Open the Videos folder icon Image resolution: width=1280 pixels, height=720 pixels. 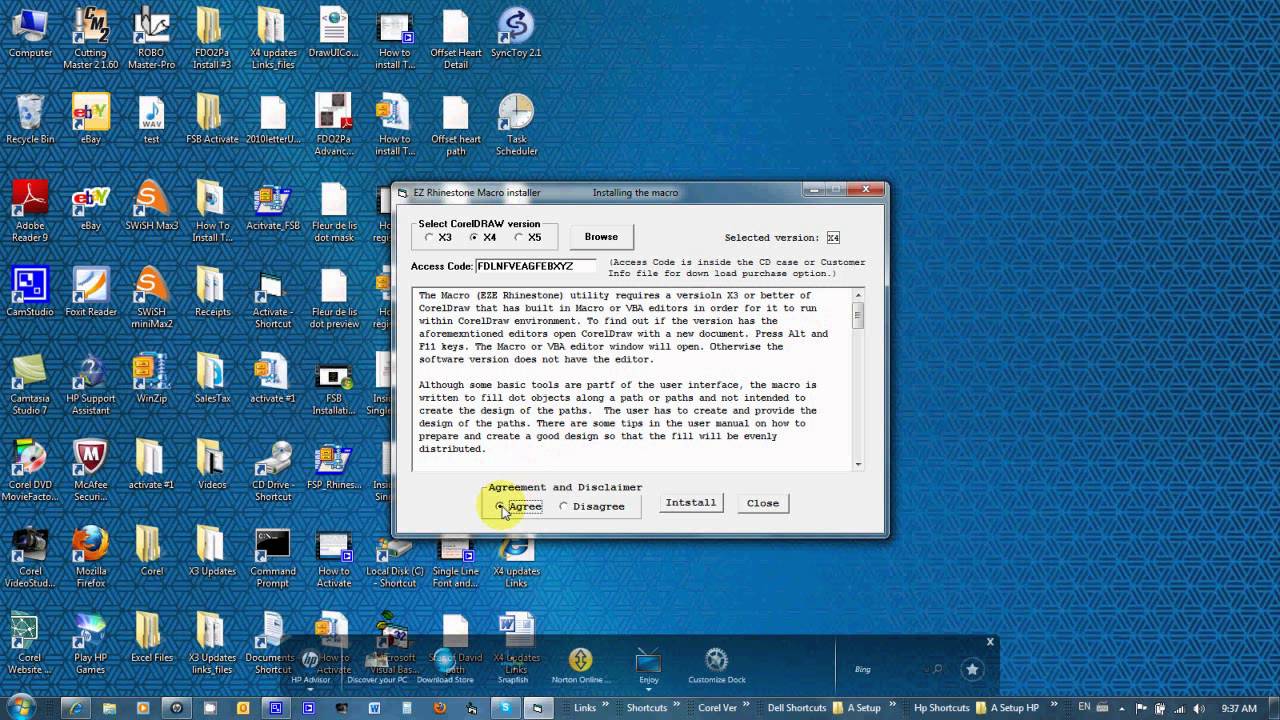point(212,464)
